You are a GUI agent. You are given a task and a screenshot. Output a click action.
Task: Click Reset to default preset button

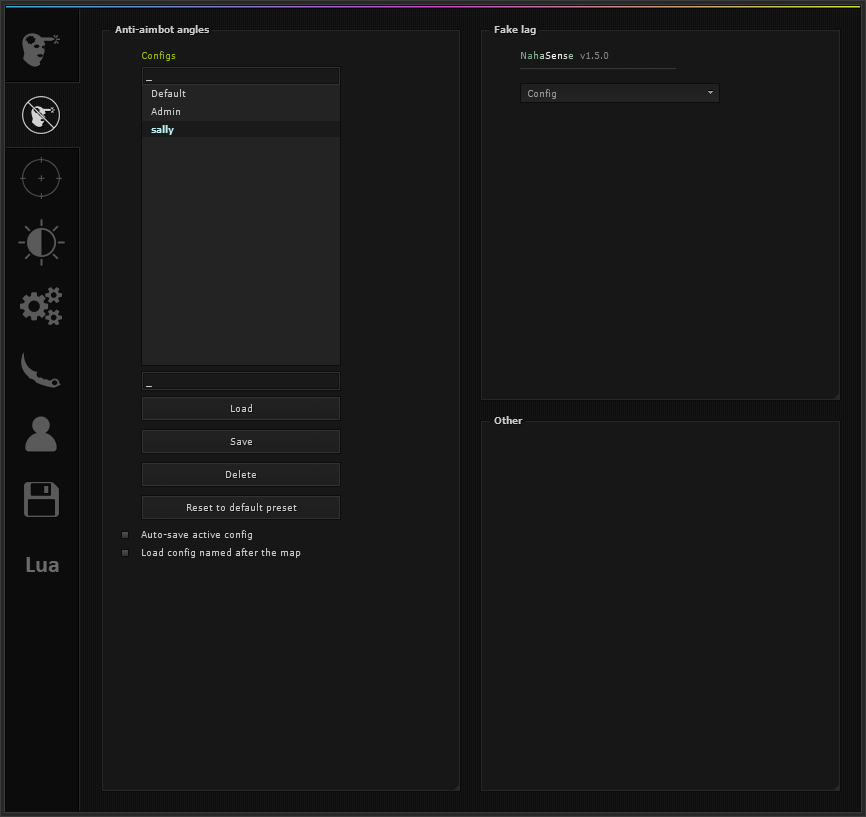click(x=241, y=507)
